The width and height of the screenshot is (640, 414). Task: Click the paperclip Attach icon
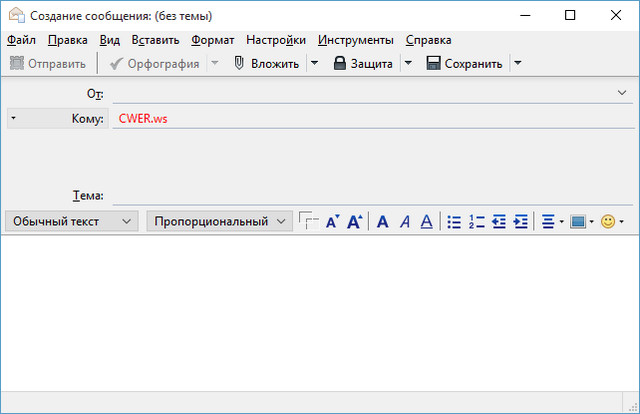point(239,63)
